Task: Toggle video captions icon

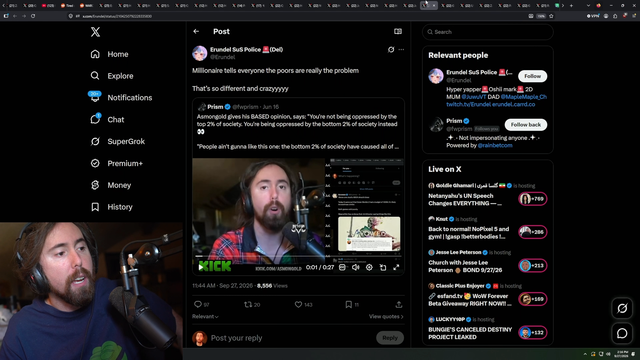Action: (342, 267)
